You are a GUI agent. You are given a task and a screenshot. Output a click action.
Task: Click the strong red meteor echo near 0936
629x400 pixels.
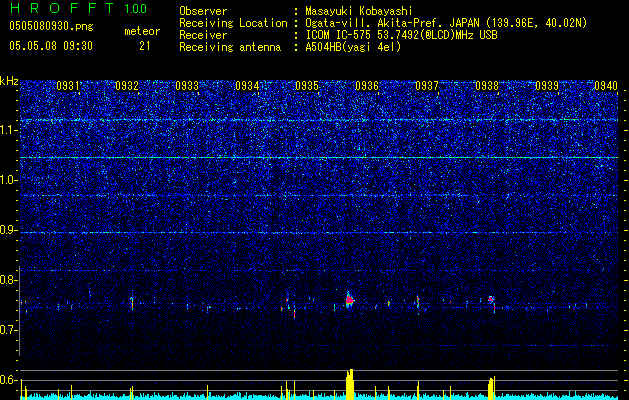click(349, 299)
